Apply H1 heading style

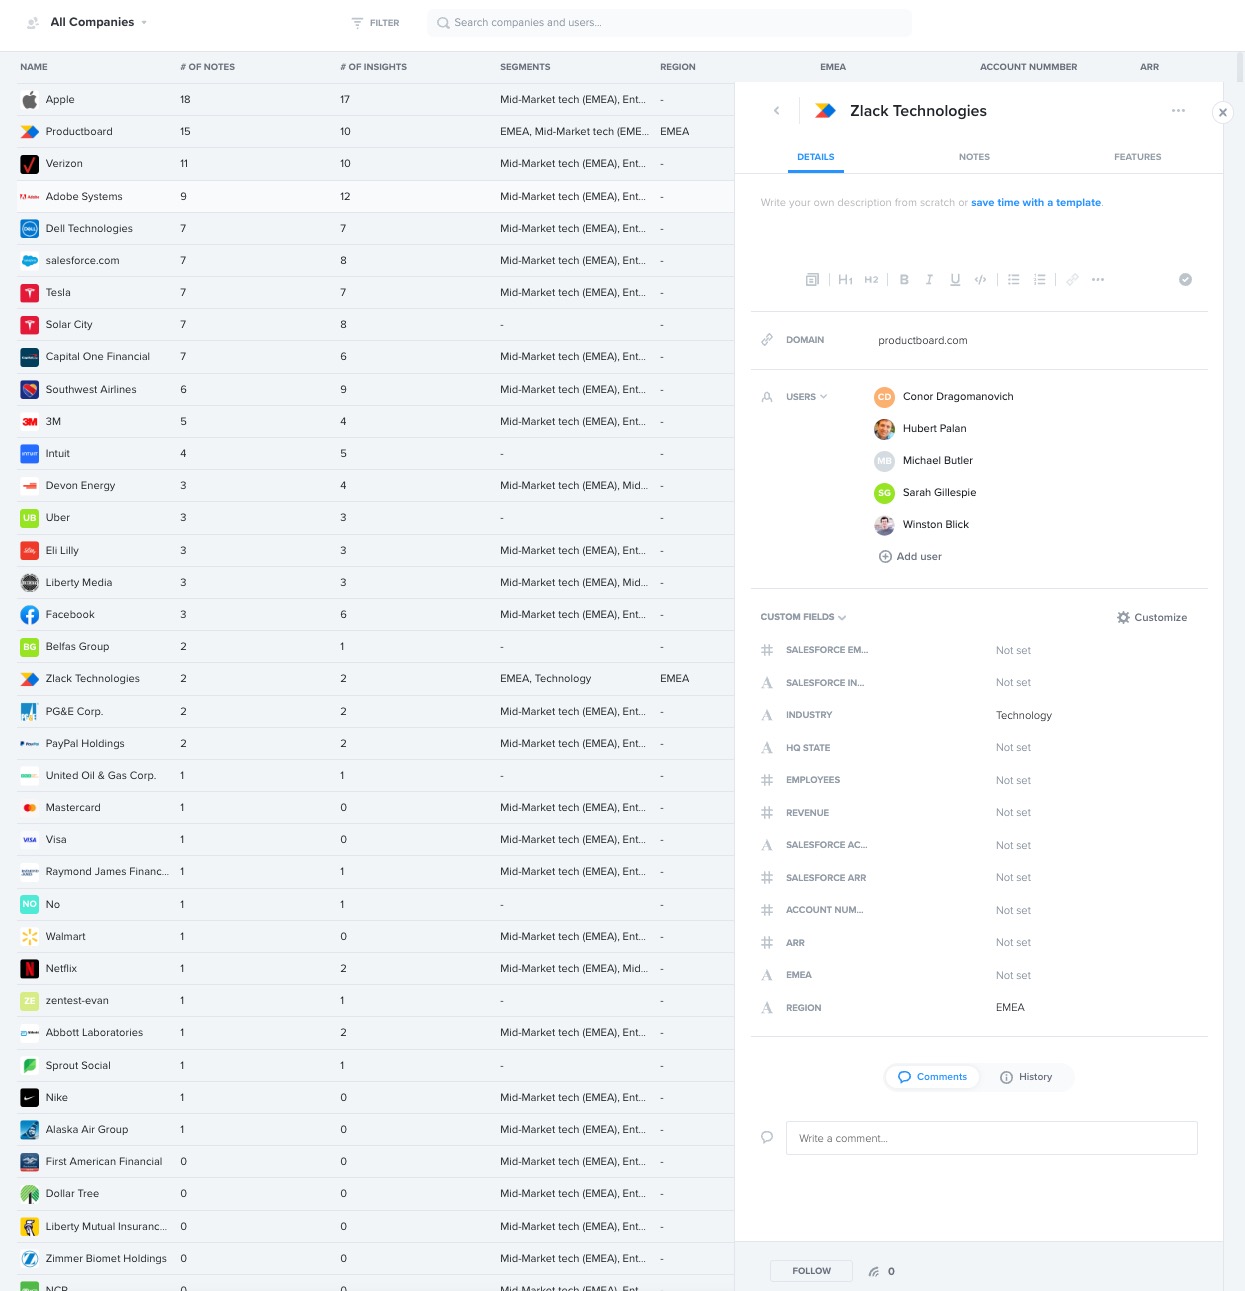[x=845, y=280]
